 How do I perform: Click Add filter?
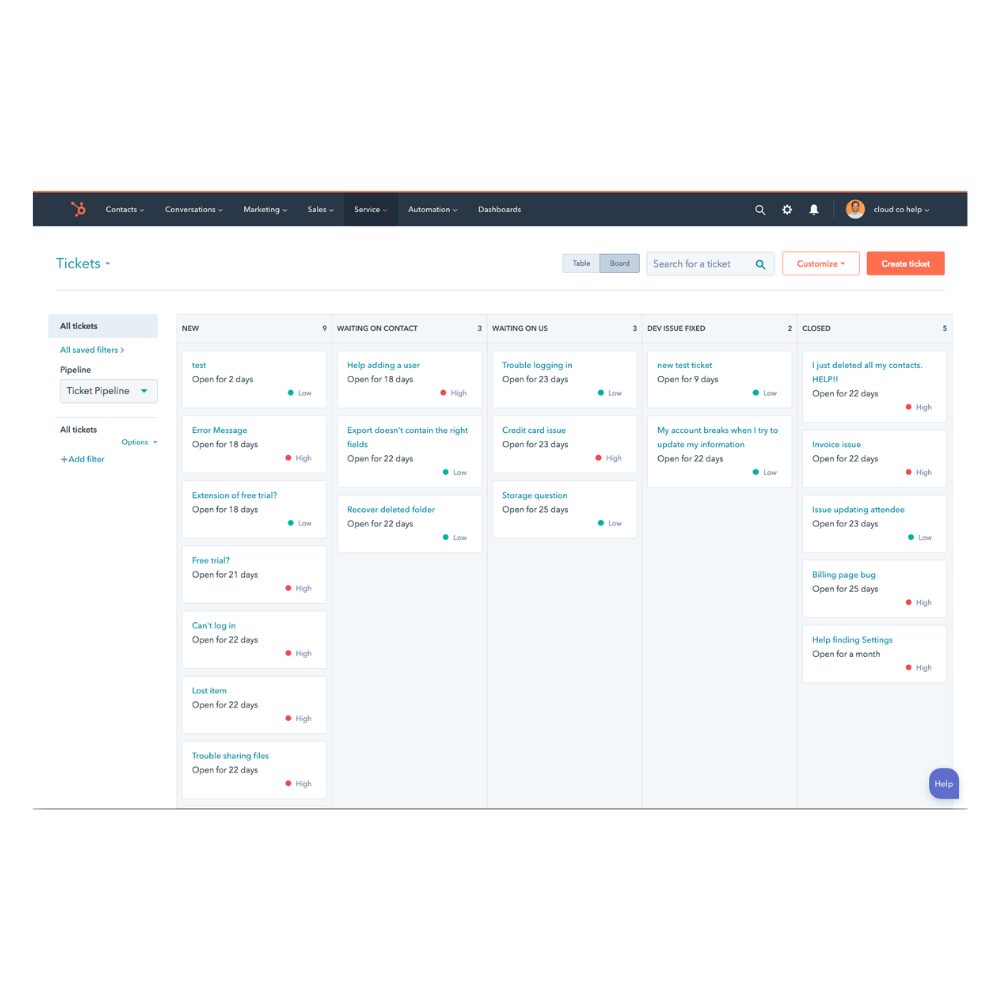pyautogui.click(x=82, y=459)
